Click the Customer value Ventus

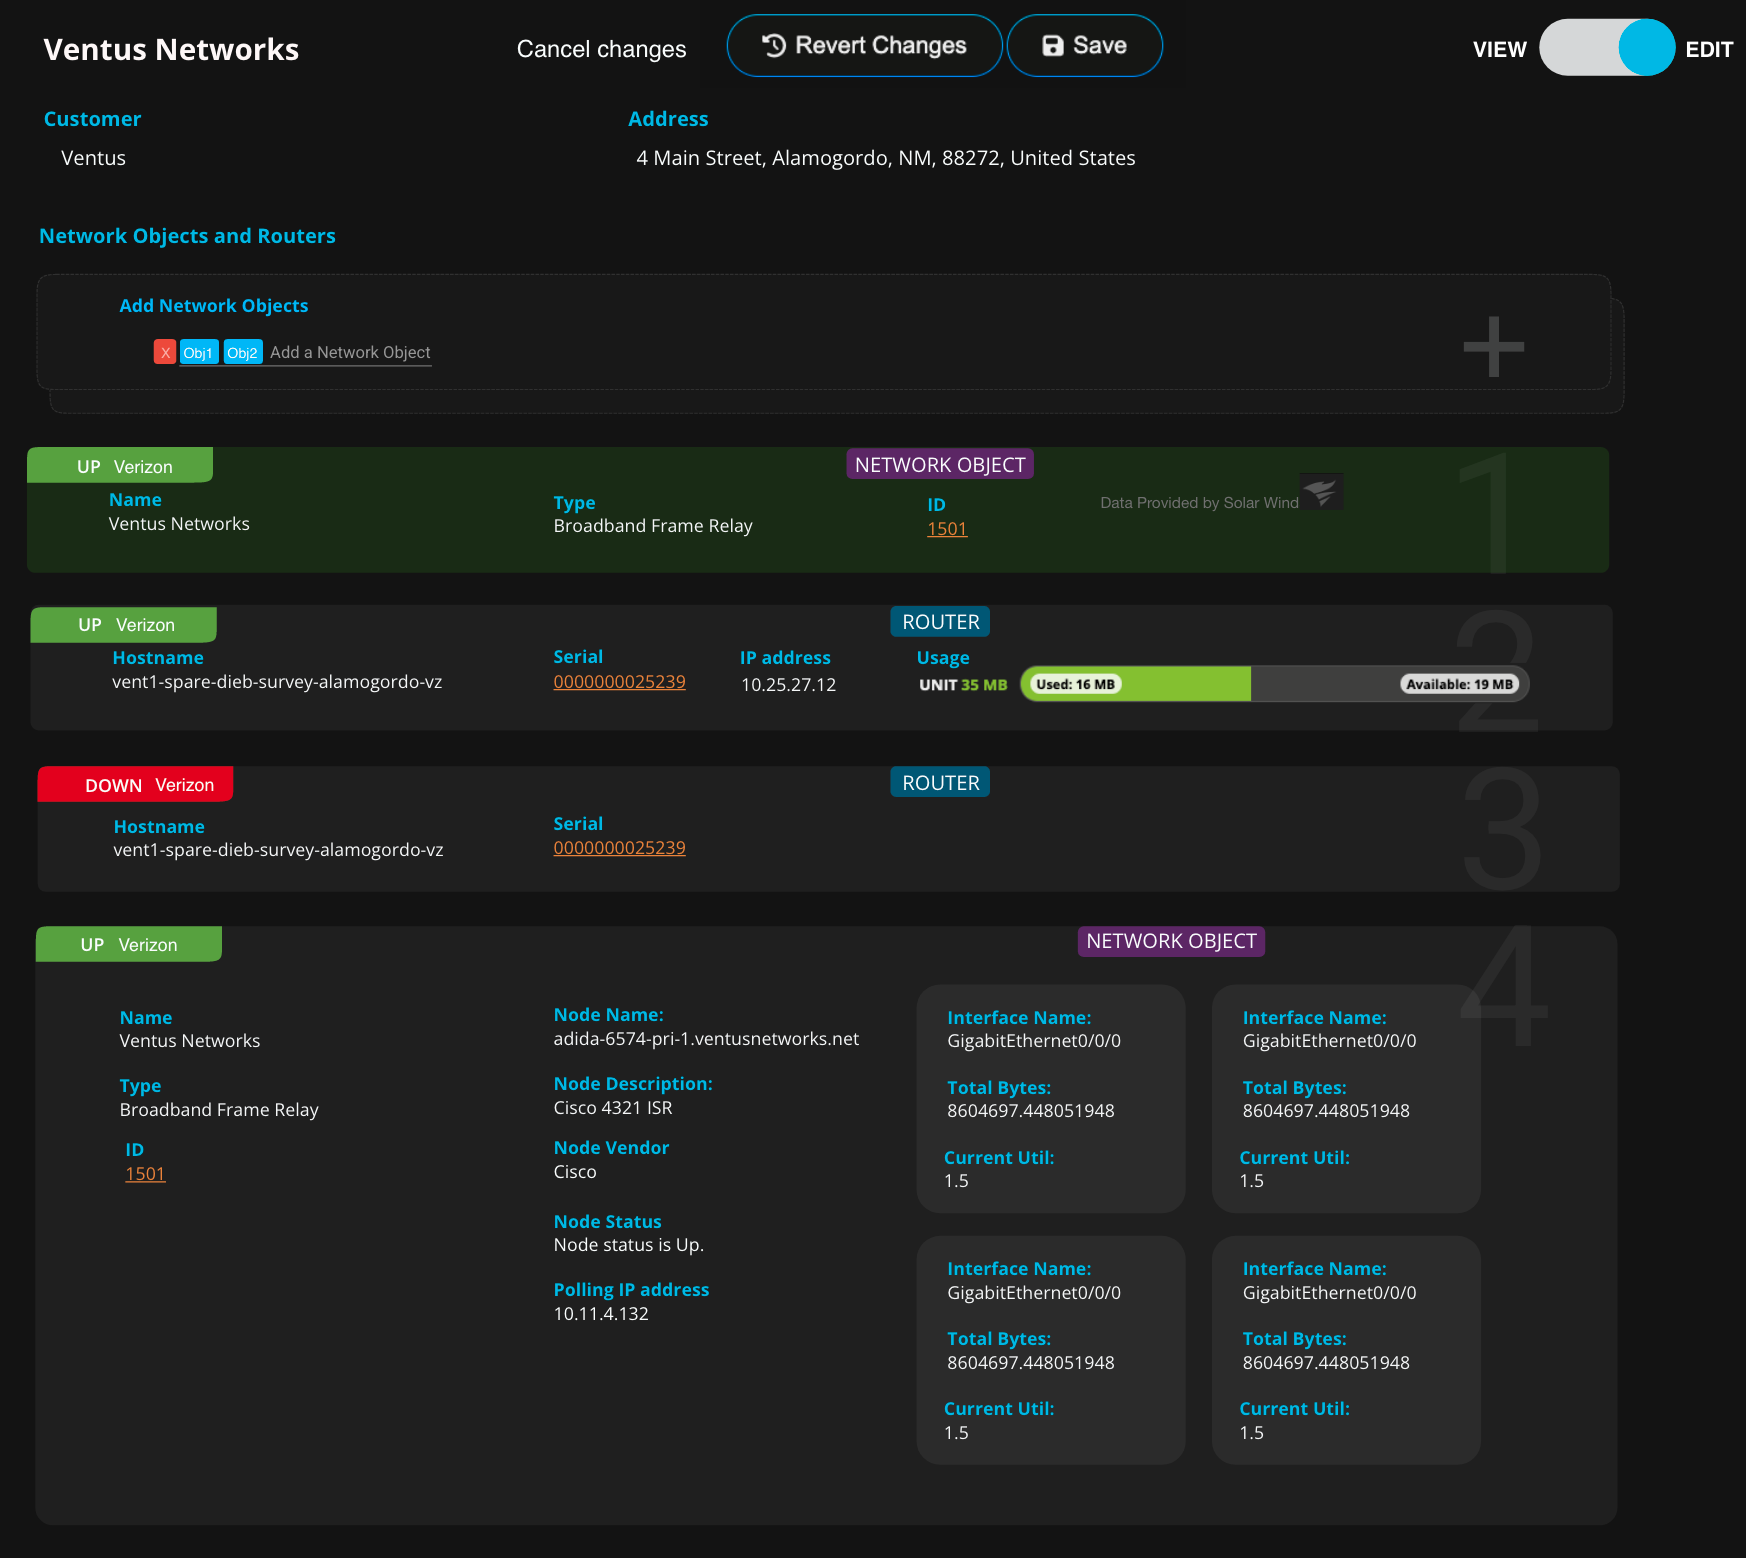[93, 158]
